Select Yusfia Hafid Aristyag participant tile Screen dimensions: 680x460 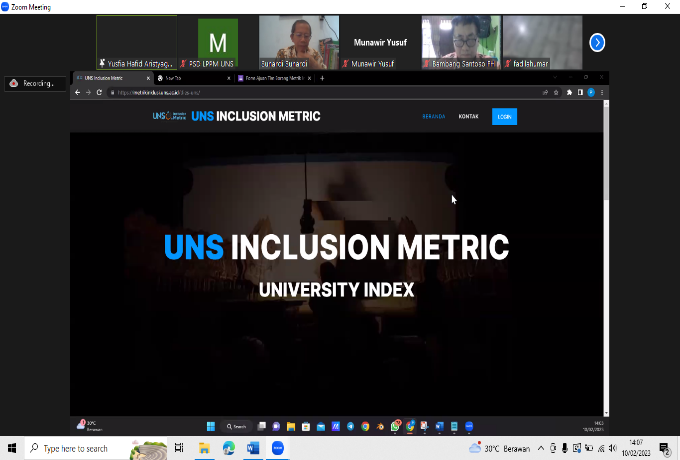[x=136, y=42]
